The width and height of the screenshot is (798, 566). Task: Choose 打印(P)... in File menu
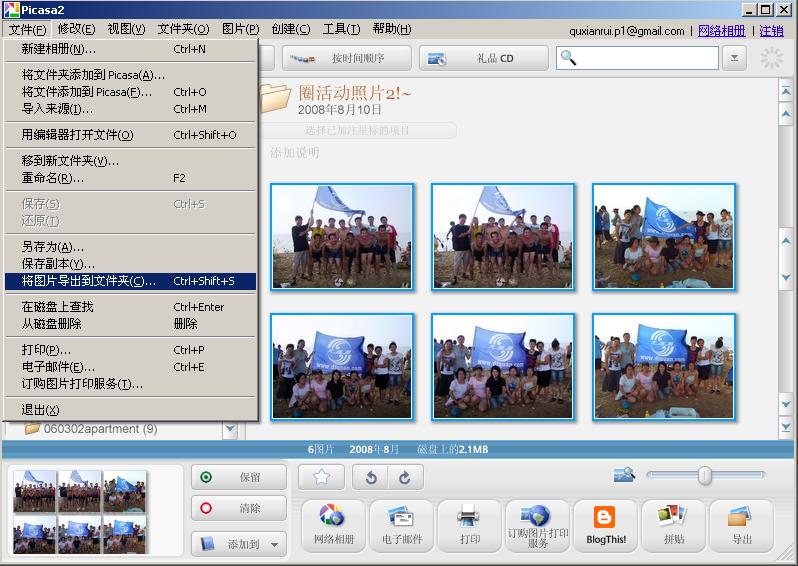[130, 350]
